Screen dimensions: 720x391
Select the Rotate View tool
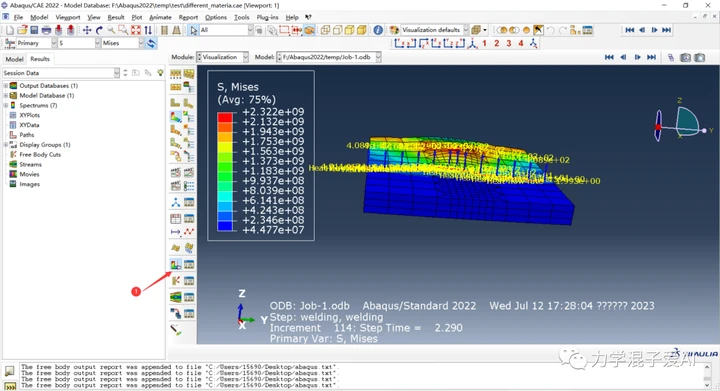99,30
